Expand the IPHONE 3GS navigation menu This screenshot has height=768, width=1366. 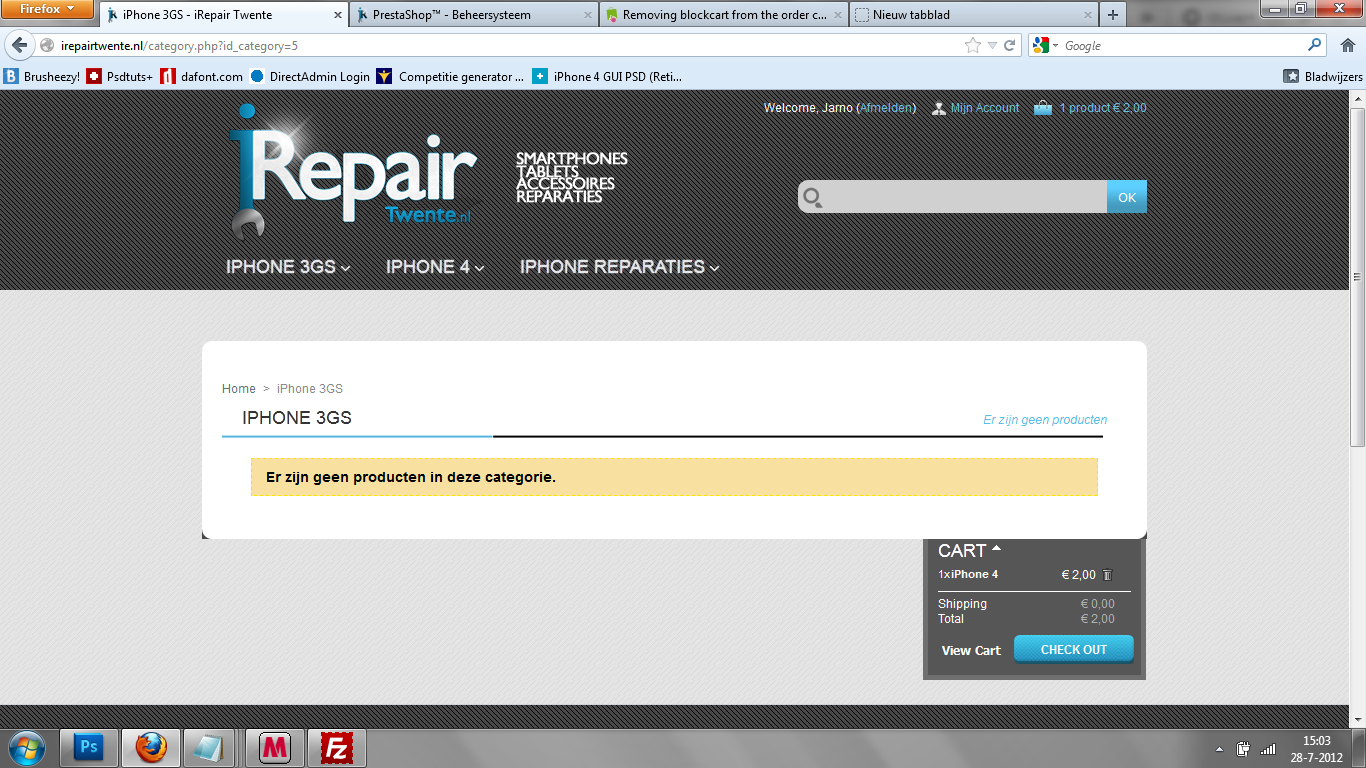click(288, 267)
